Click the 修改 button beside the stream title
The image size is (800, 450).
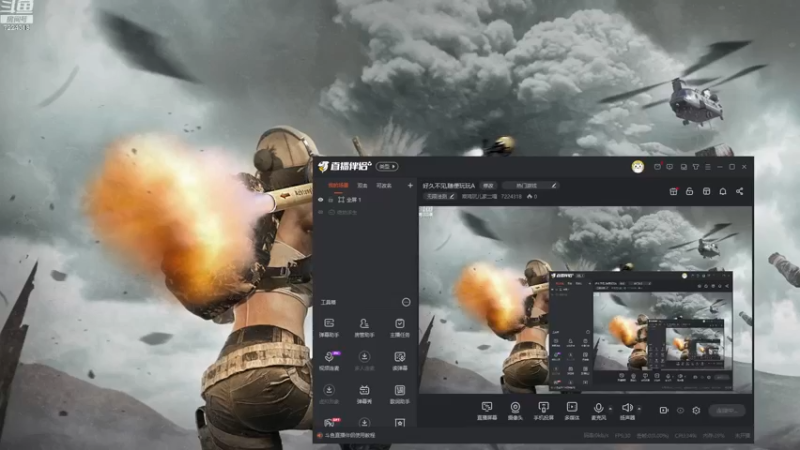pos(488,186)
